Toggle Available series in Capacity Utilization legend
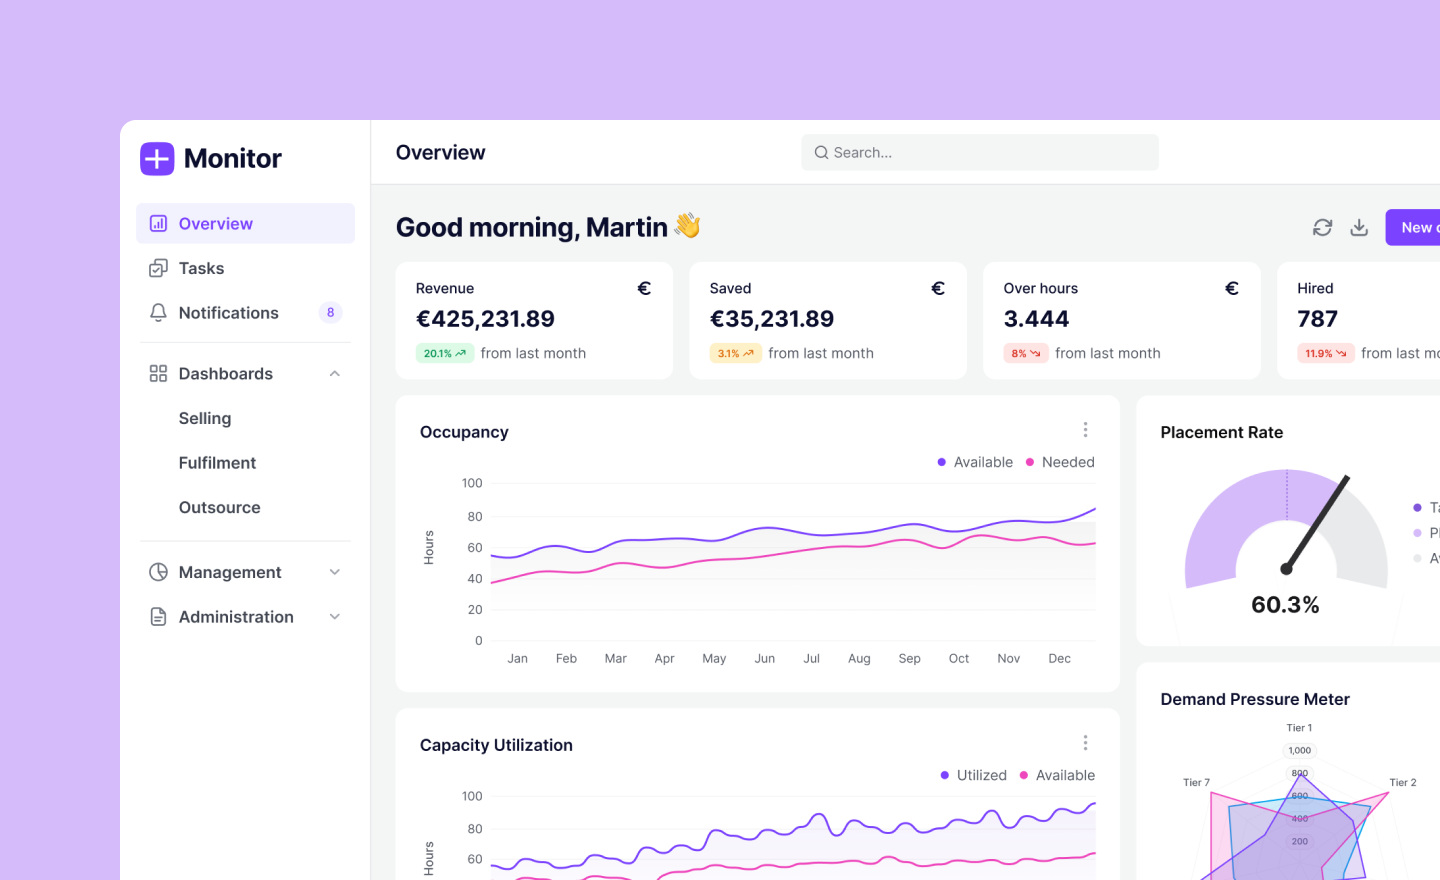The width and height of the screenshot is (1440, 880). pos(1057,775)
